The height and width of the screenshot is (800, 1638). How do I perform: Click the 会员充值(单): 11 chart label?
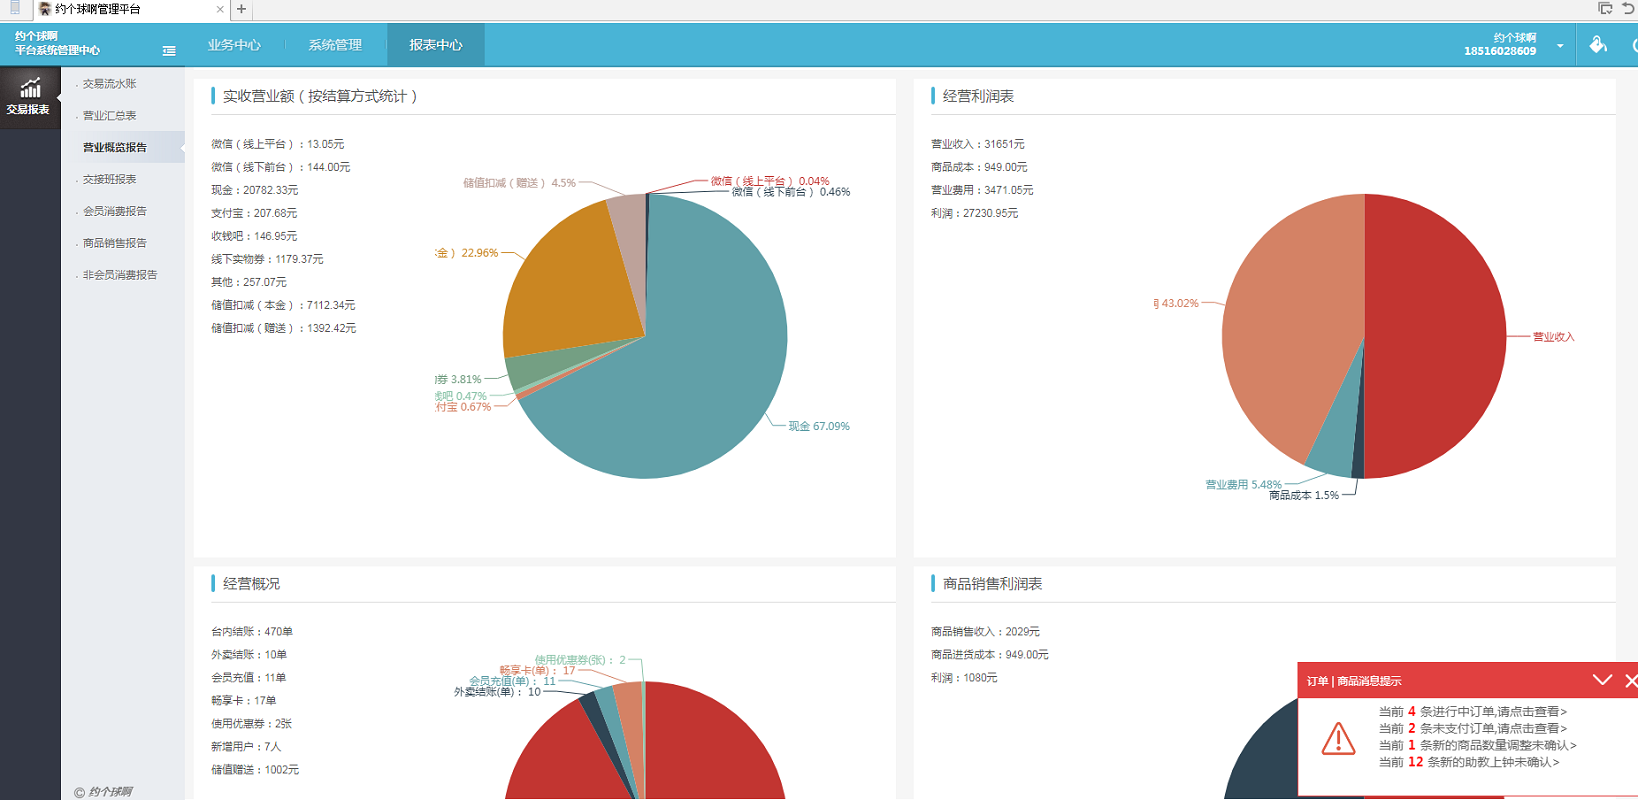click(512, 681)
